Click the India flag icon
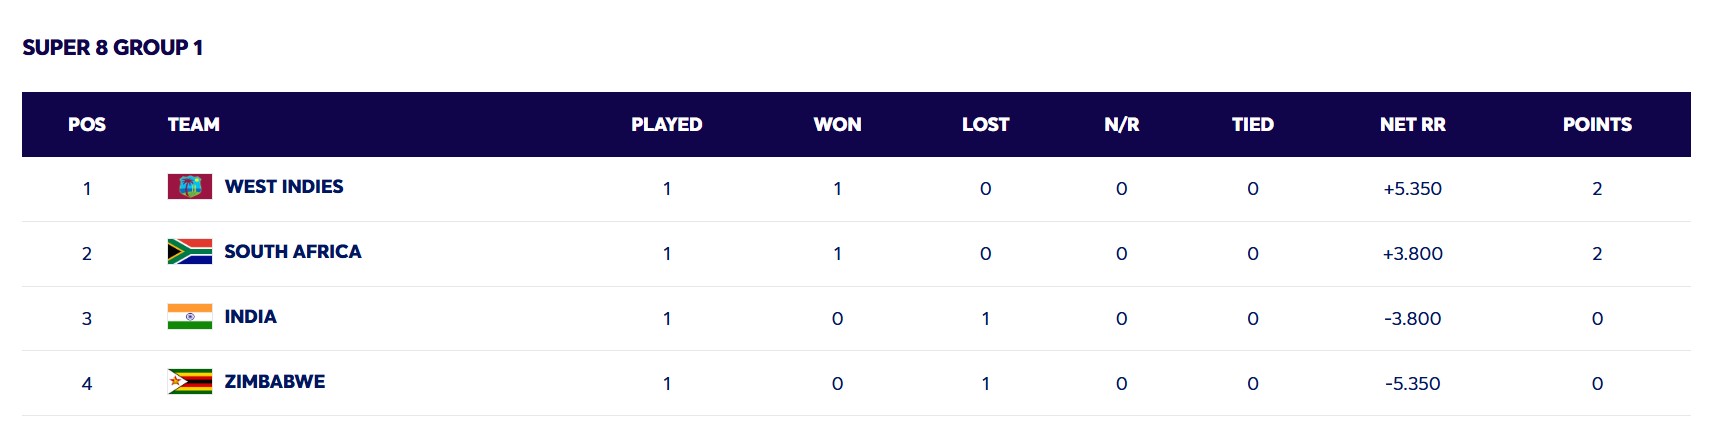This screenshot has height=433, width=1728. pyautogui.click(x=190, y=317)
